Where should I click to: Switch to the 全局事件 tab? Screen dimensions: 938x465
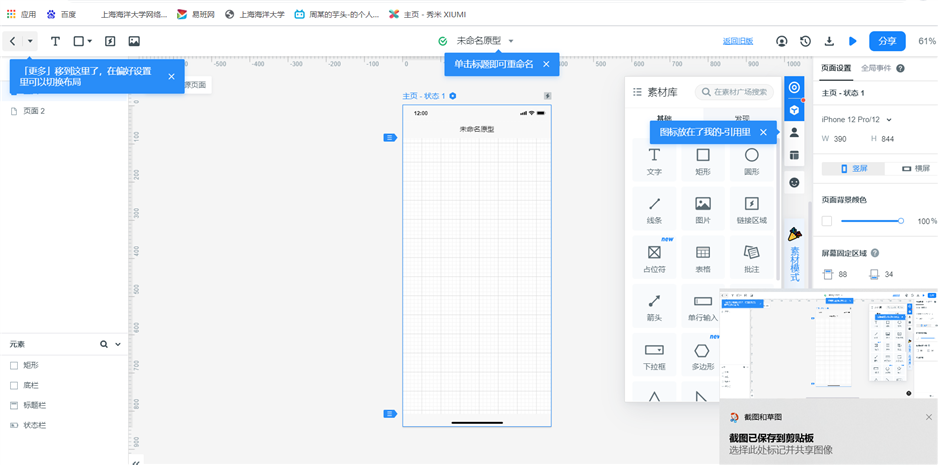tap(876, 68)
